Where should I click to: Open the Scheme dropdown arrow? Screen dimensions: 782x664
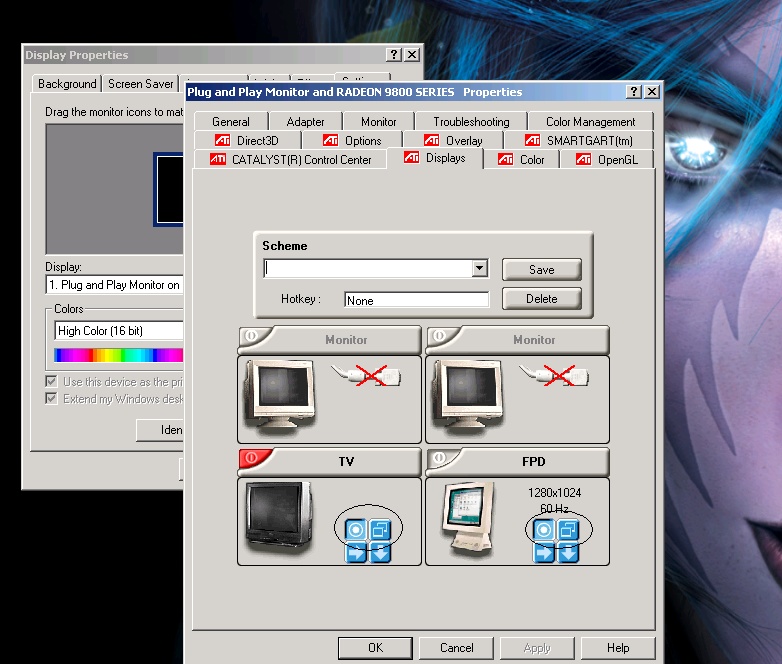click(480, 268)
